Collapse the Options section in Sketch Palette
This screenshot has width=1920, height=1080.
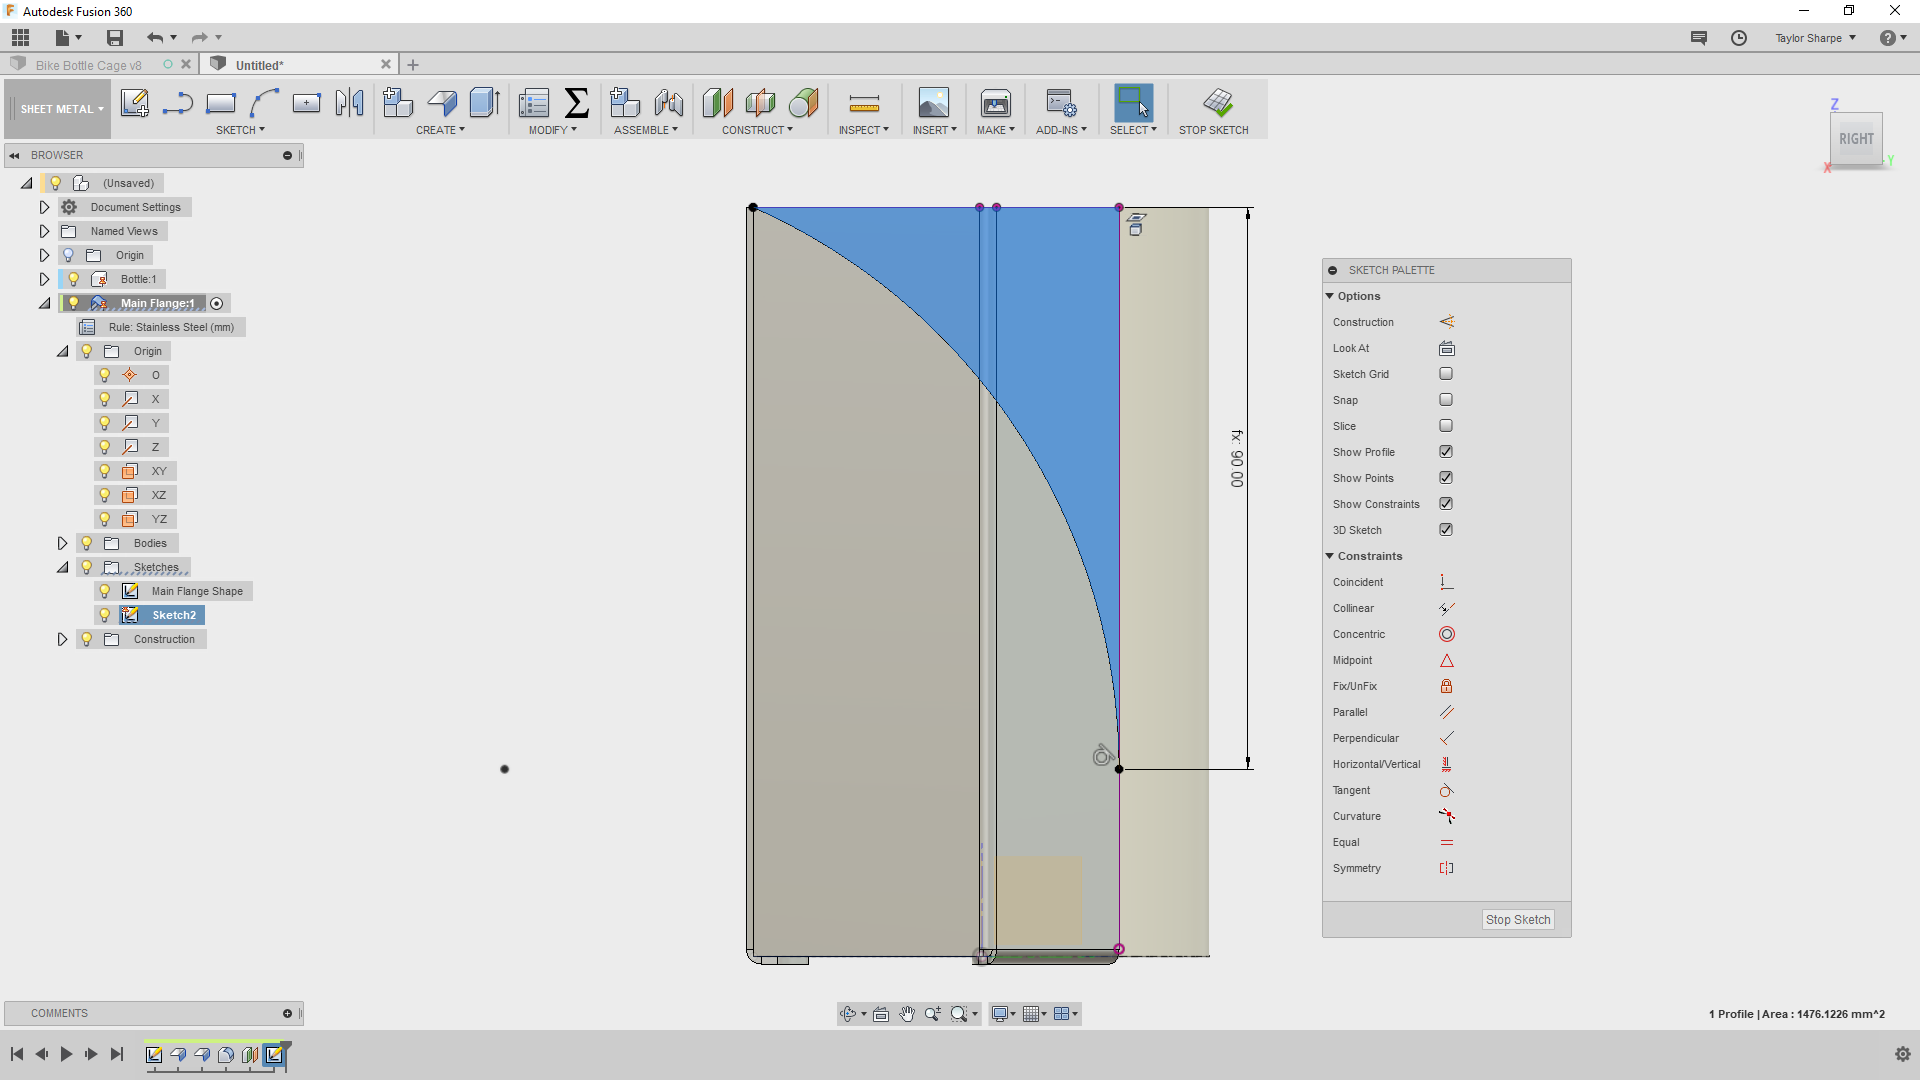coord(1330,296)
